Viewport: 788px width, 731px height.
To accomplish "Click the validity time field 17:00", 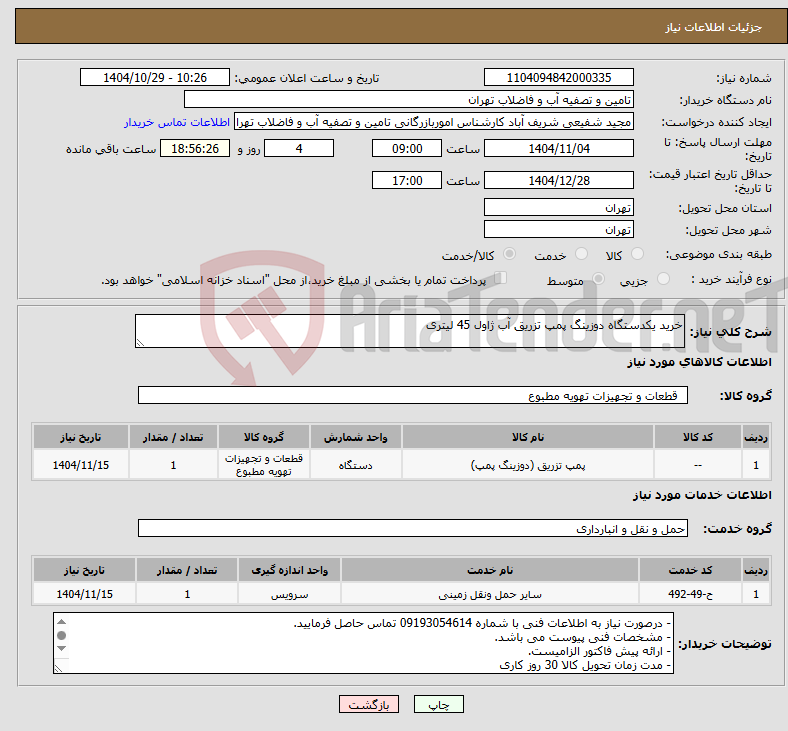I will [407, 180].
